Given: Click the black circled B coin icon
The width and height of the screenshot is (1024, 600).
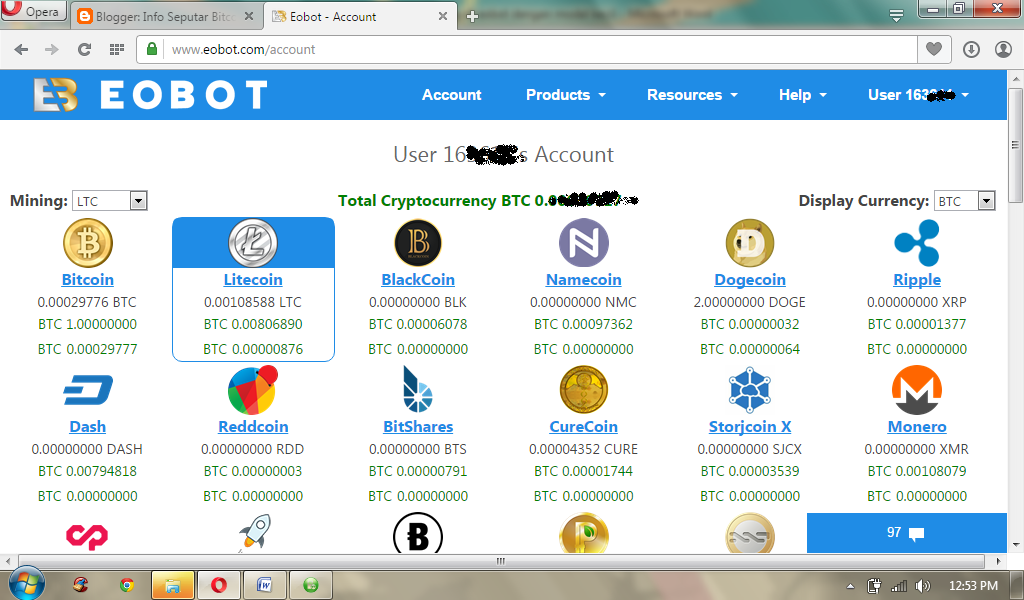Looking at the screenshot, I should tap(418, 533).
